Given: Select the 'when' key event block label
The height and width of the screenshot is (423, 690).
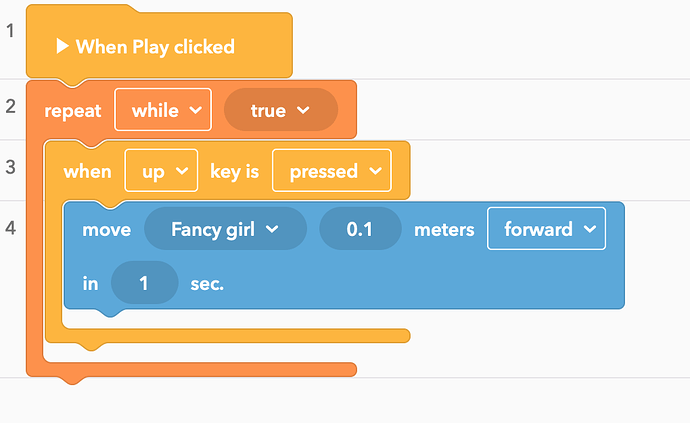Looking at the screenshot, I should [x=88, y=171].
